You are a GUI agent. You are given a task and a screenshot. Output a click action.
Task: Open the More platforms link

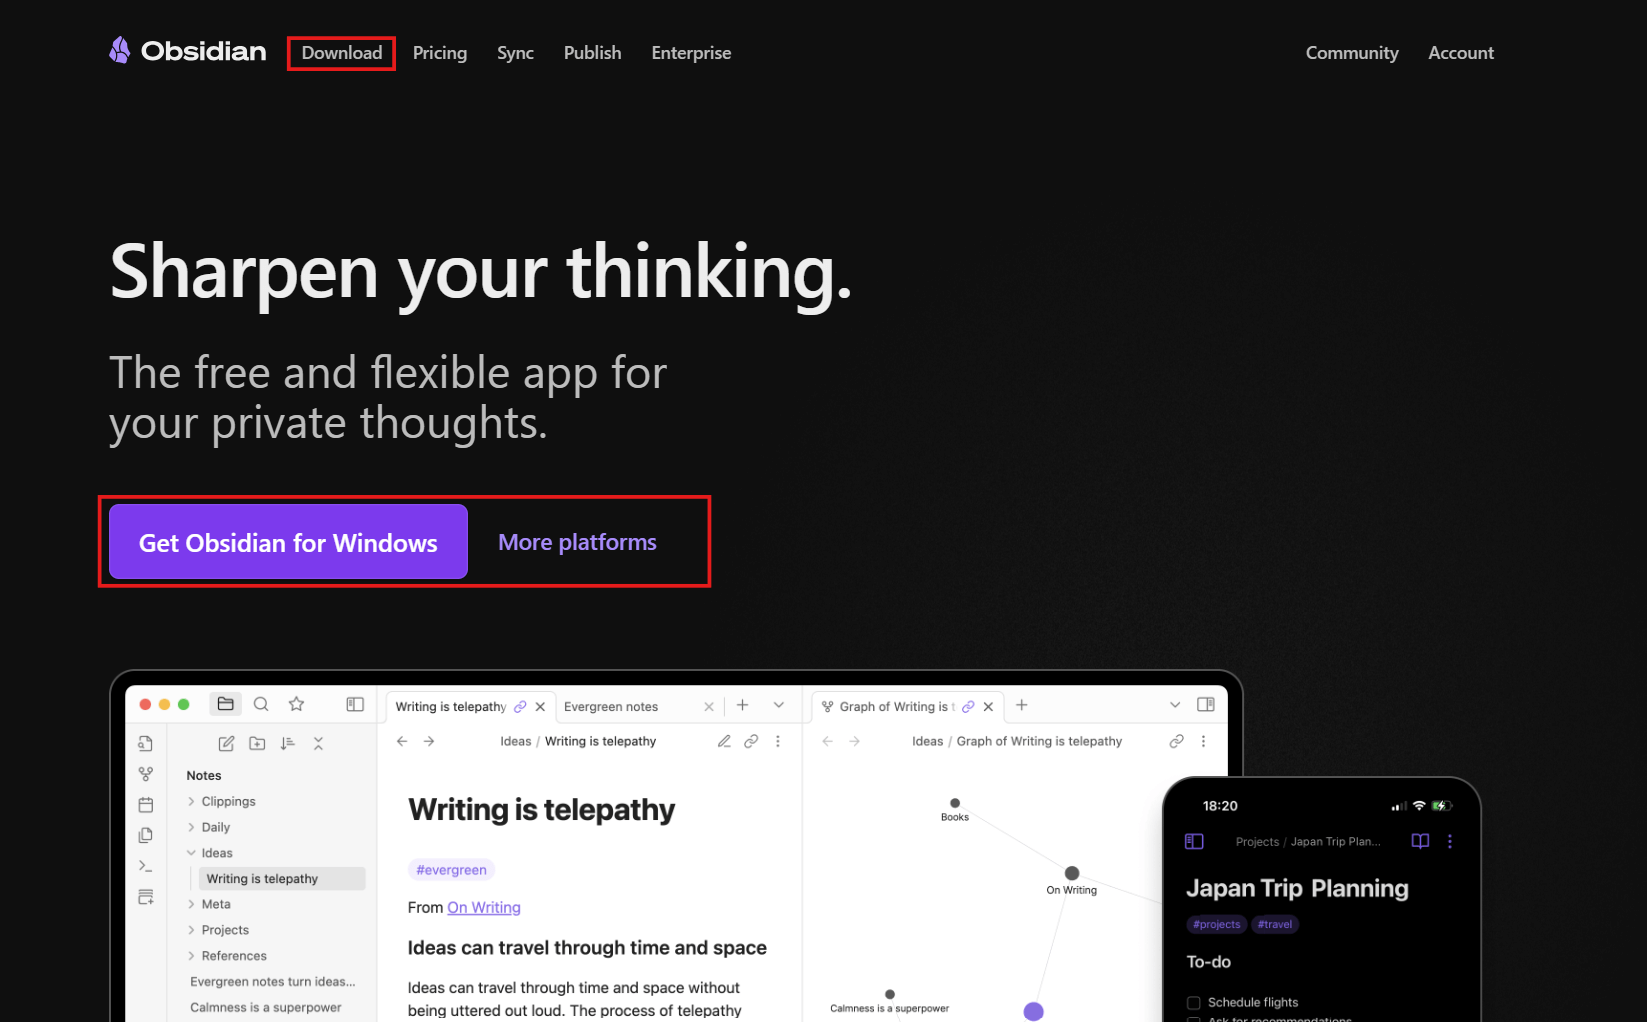577,542
